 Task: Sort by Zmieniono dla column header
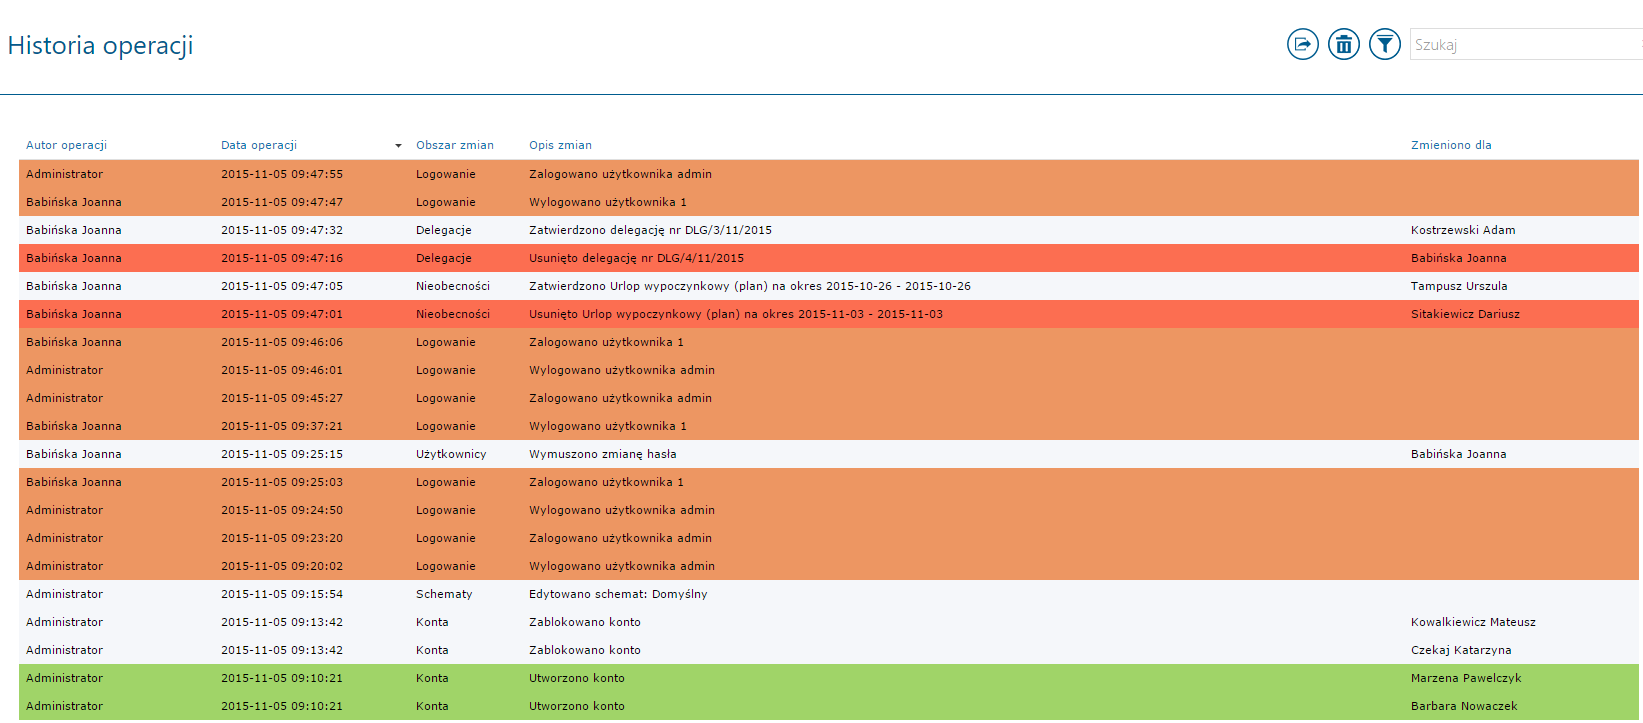tap(1451, 145)
